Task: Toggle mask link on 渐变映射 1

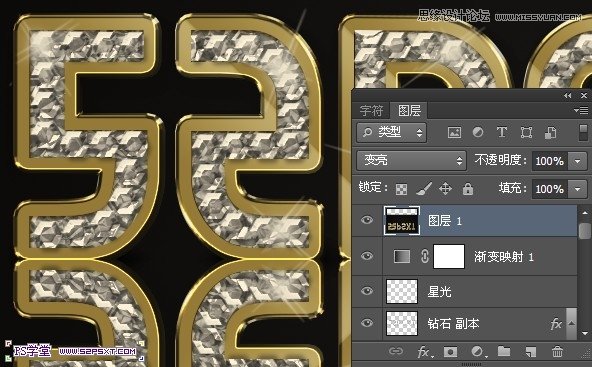Action: 424,257
